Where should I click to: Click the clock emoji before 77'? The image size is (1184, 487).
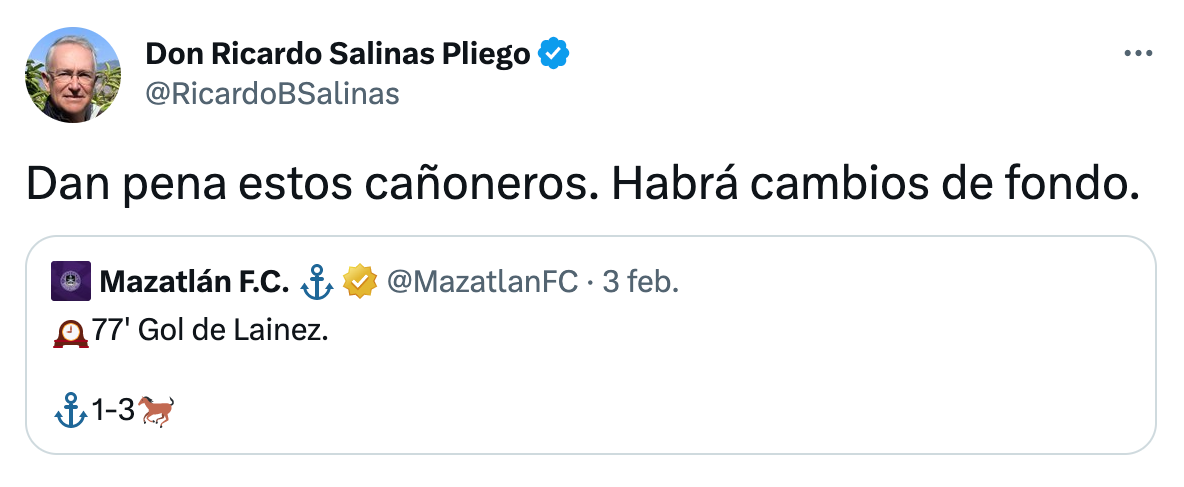(x=70, y=332)
